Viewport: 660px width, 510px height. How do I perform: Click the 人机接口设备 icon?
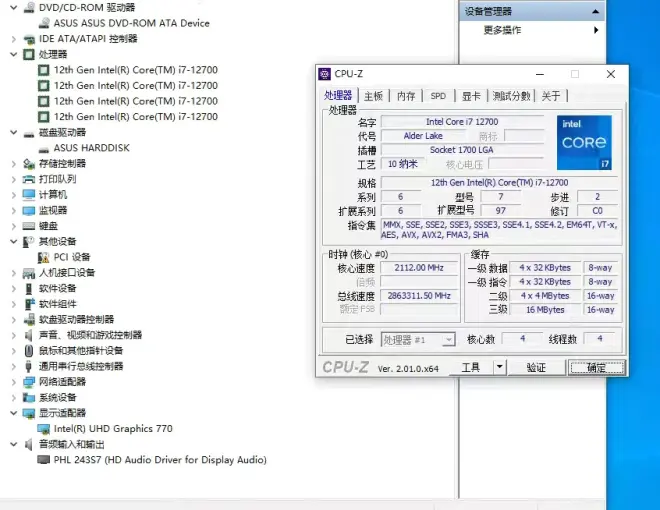(29, 273)
